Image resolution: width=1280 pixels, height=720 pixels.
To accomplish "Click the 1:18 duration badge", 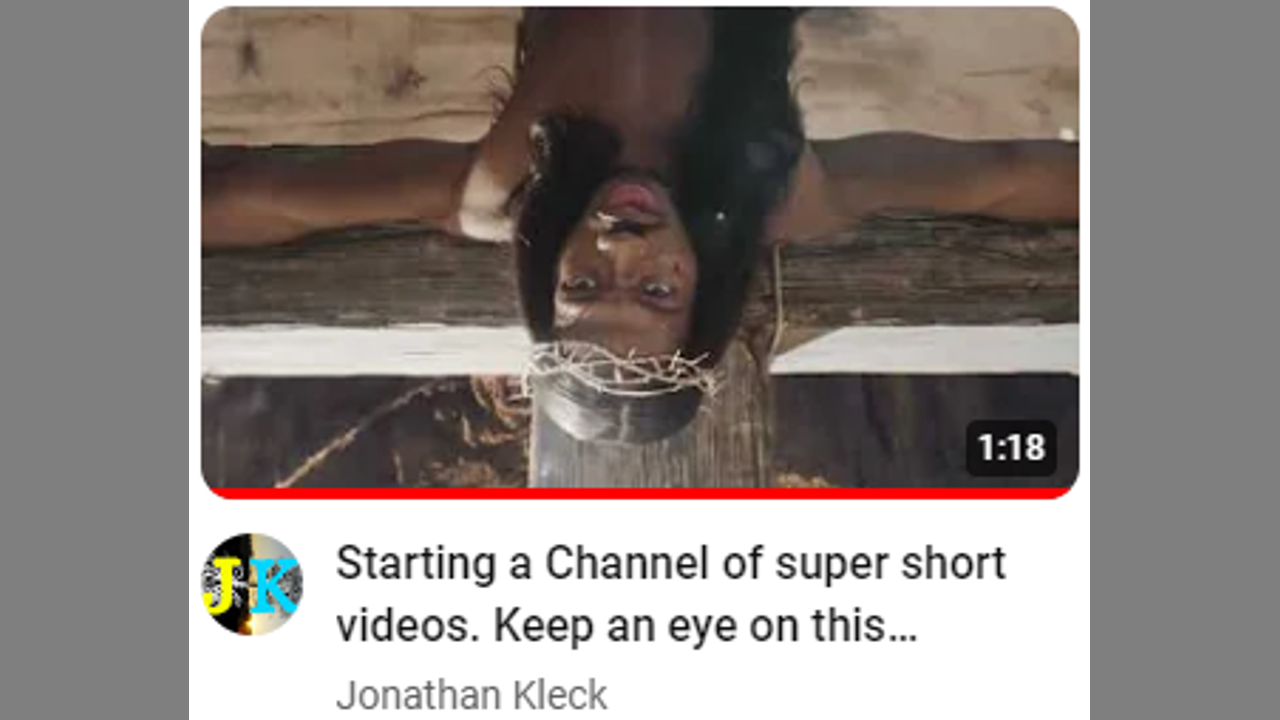I will coord(1011,448).
